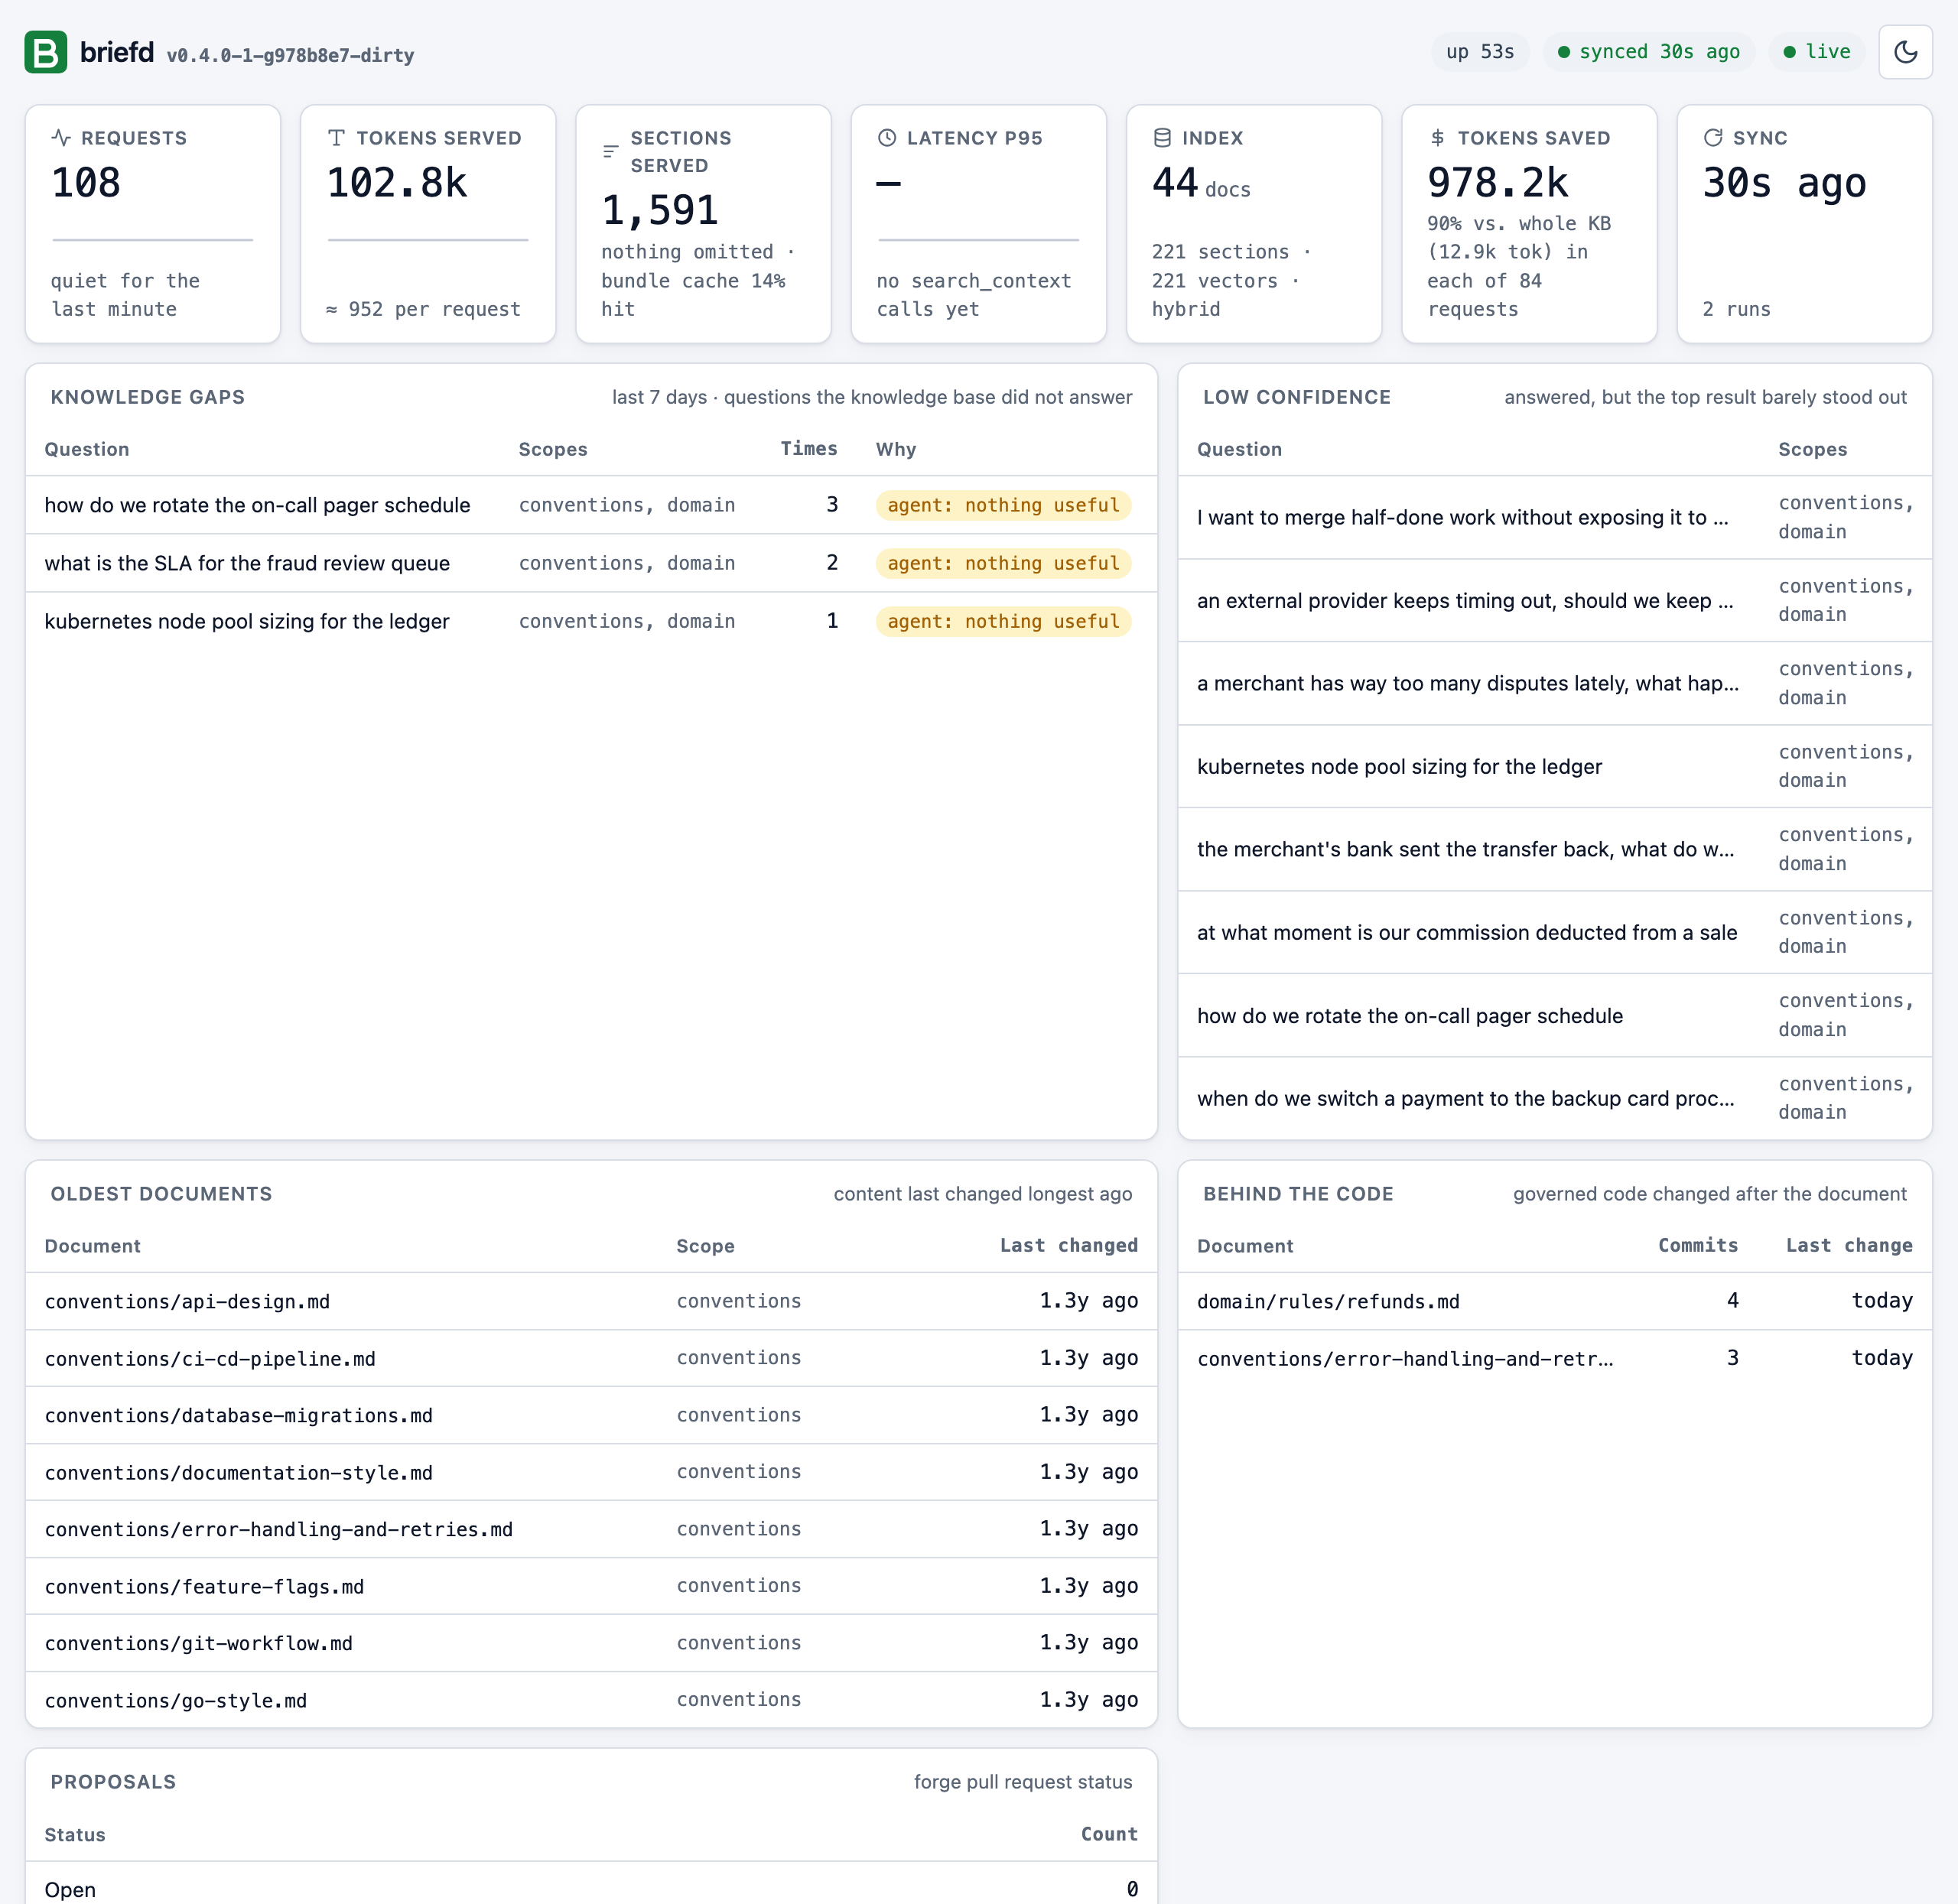1958x1904 pixels.
Task: Click 'agent: nothing useful' badge for fraud review row
Action: (1003, 563)
